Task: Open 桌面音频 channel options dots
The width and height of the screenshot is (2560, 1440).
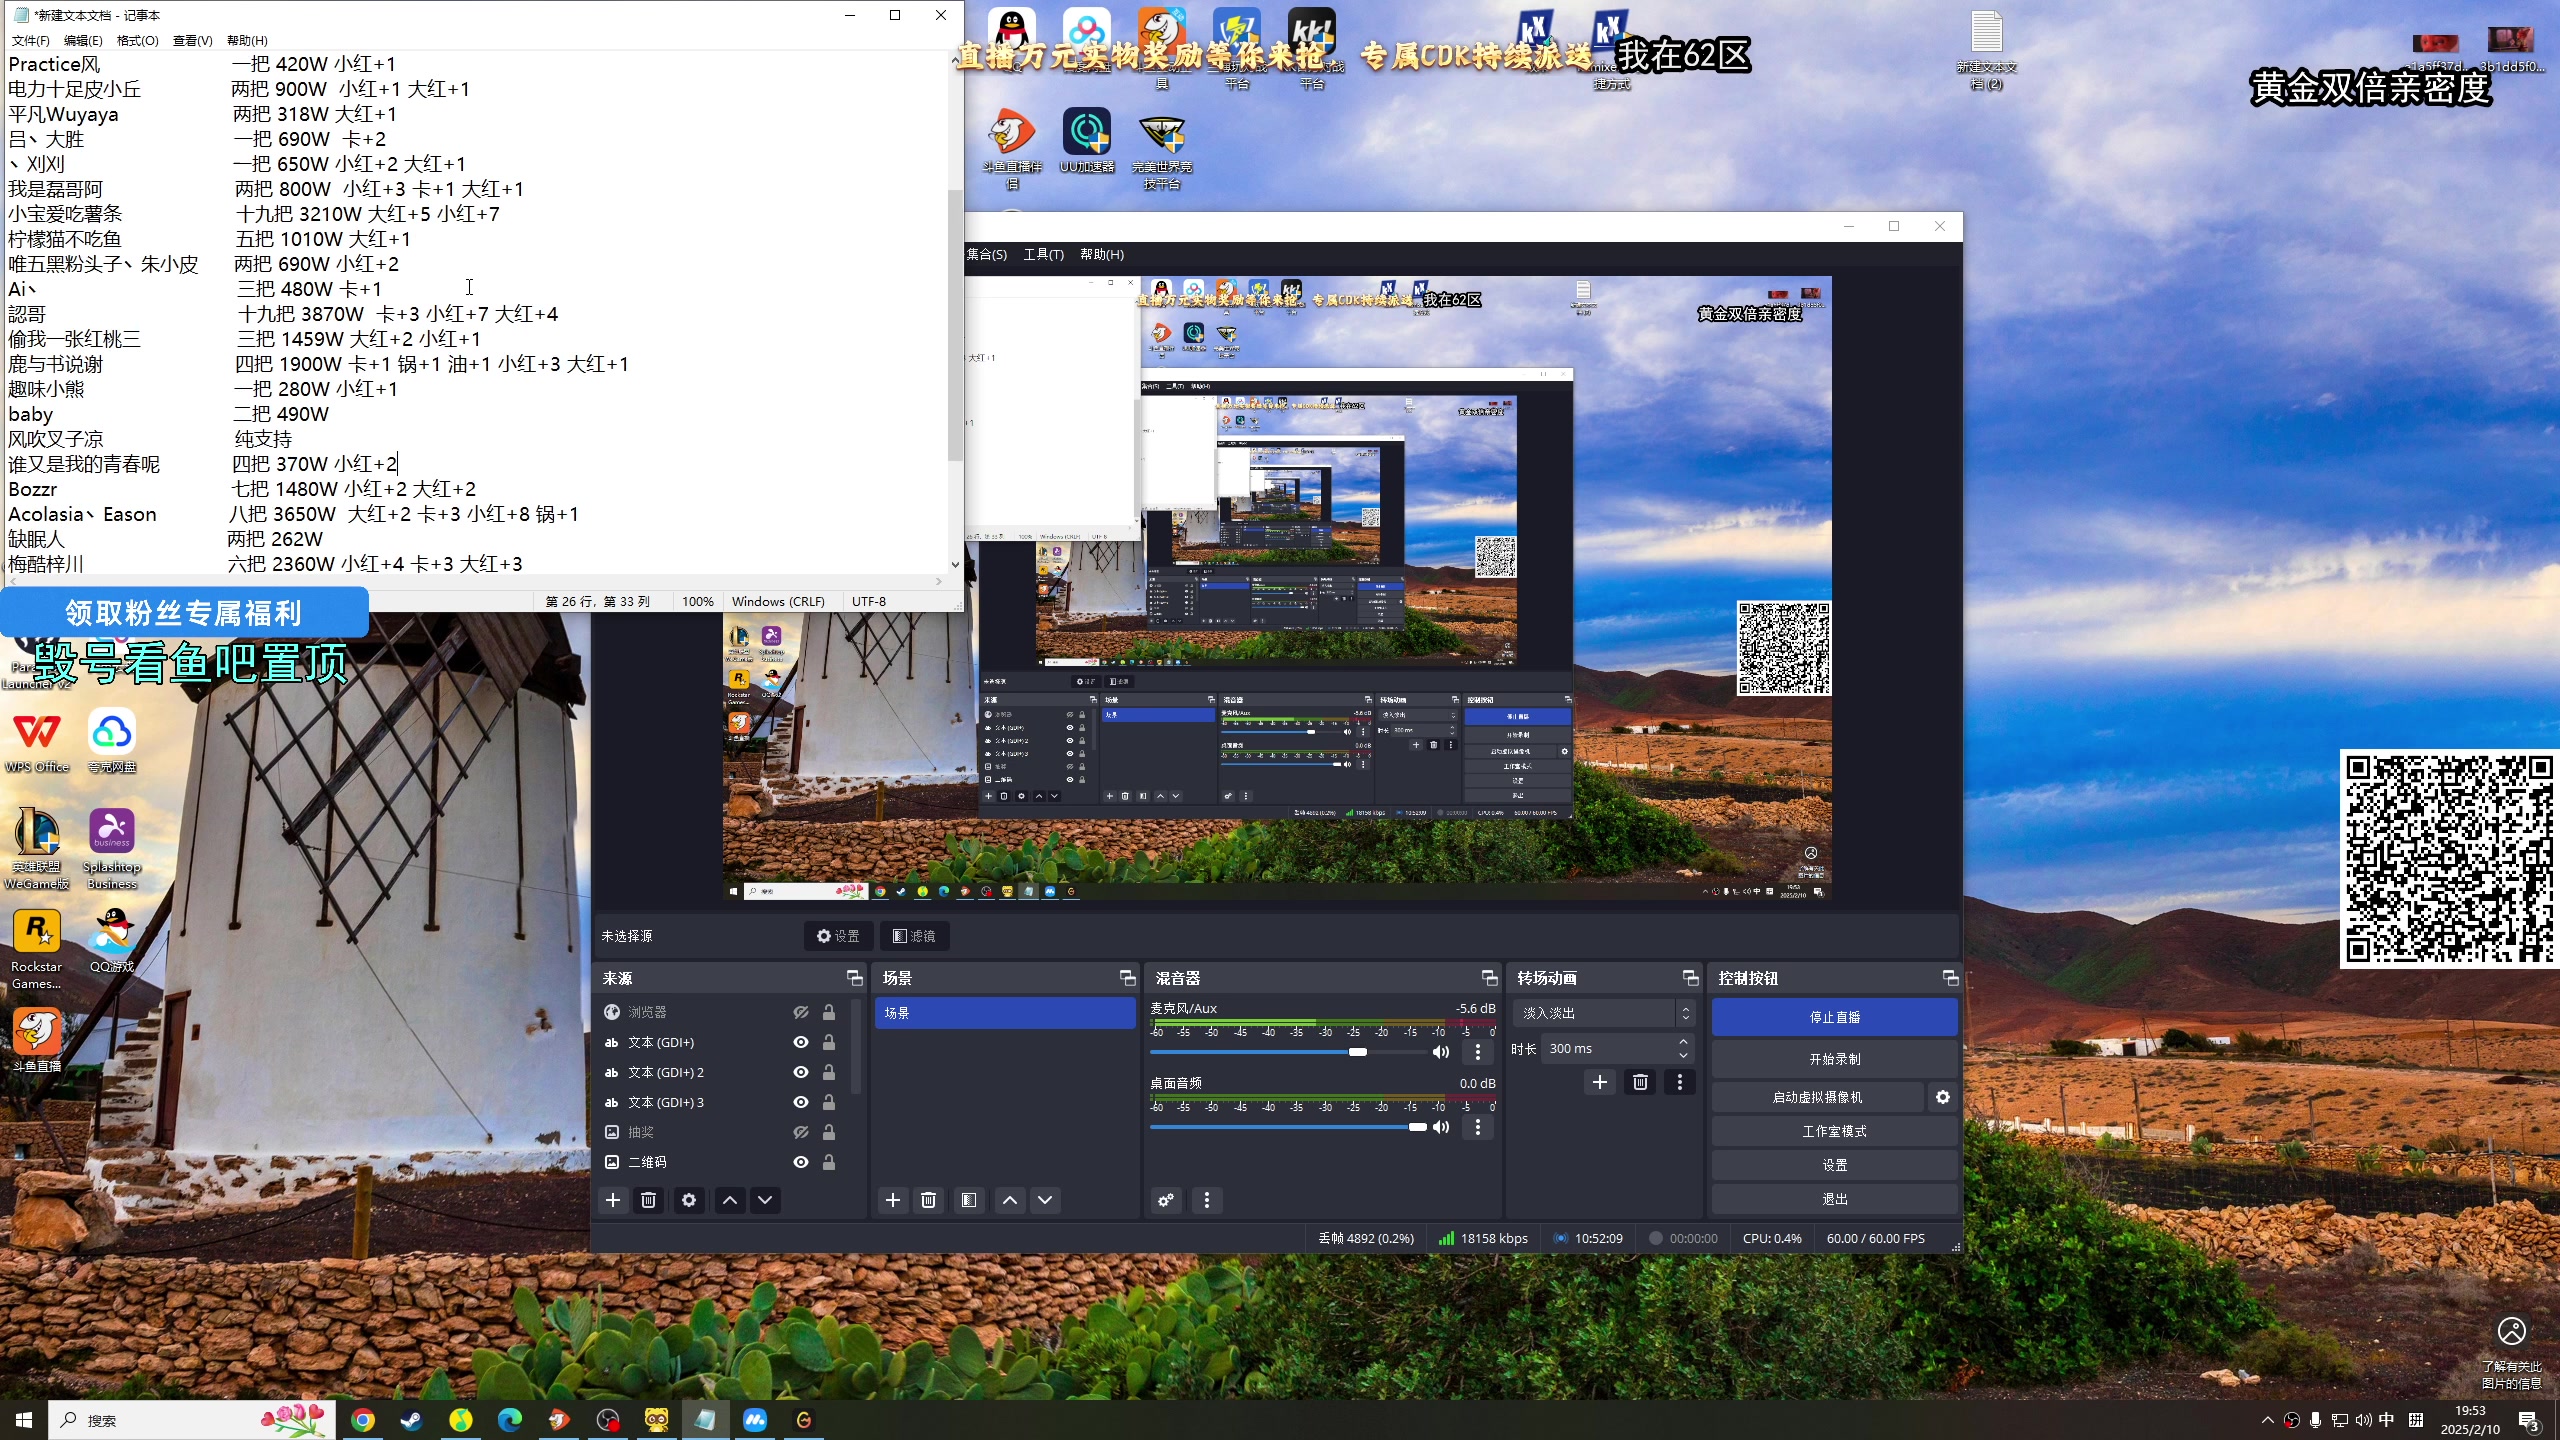Action: click(x=1478, y=1127)
